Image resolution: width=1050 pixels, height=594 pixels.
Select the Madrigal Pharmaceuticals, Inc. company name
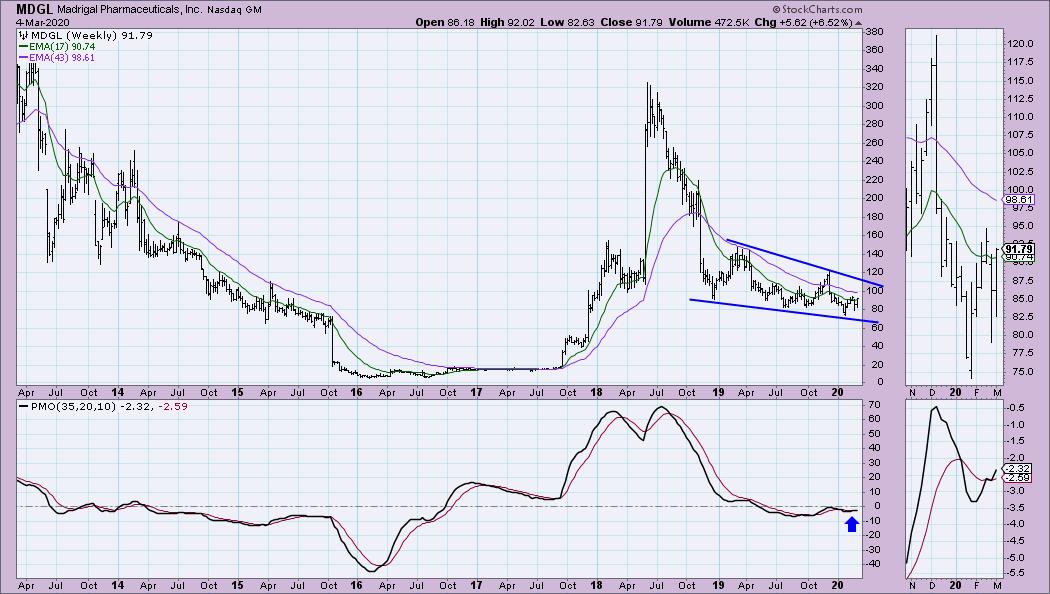[129, 10]
